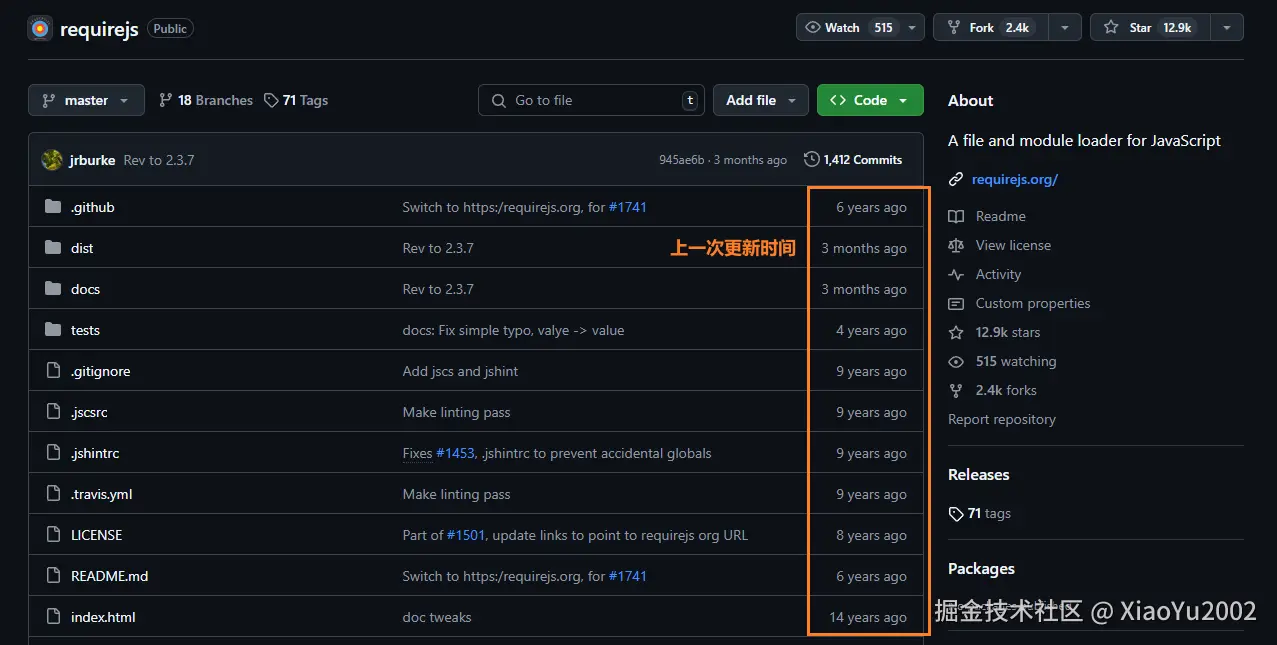The image size is (1277, 645).
Task: Star the requirejs repository
Action: [1150, 28]
